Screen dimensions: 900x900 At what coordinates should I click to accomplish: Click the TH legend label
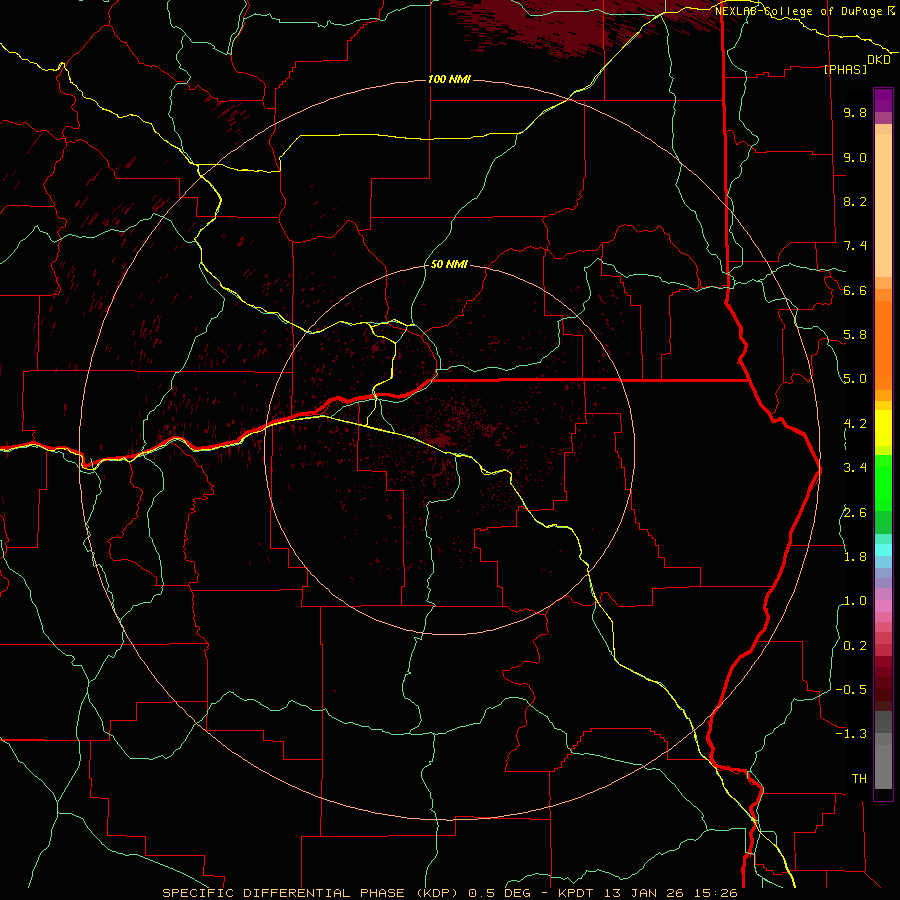tap(859, 779)
